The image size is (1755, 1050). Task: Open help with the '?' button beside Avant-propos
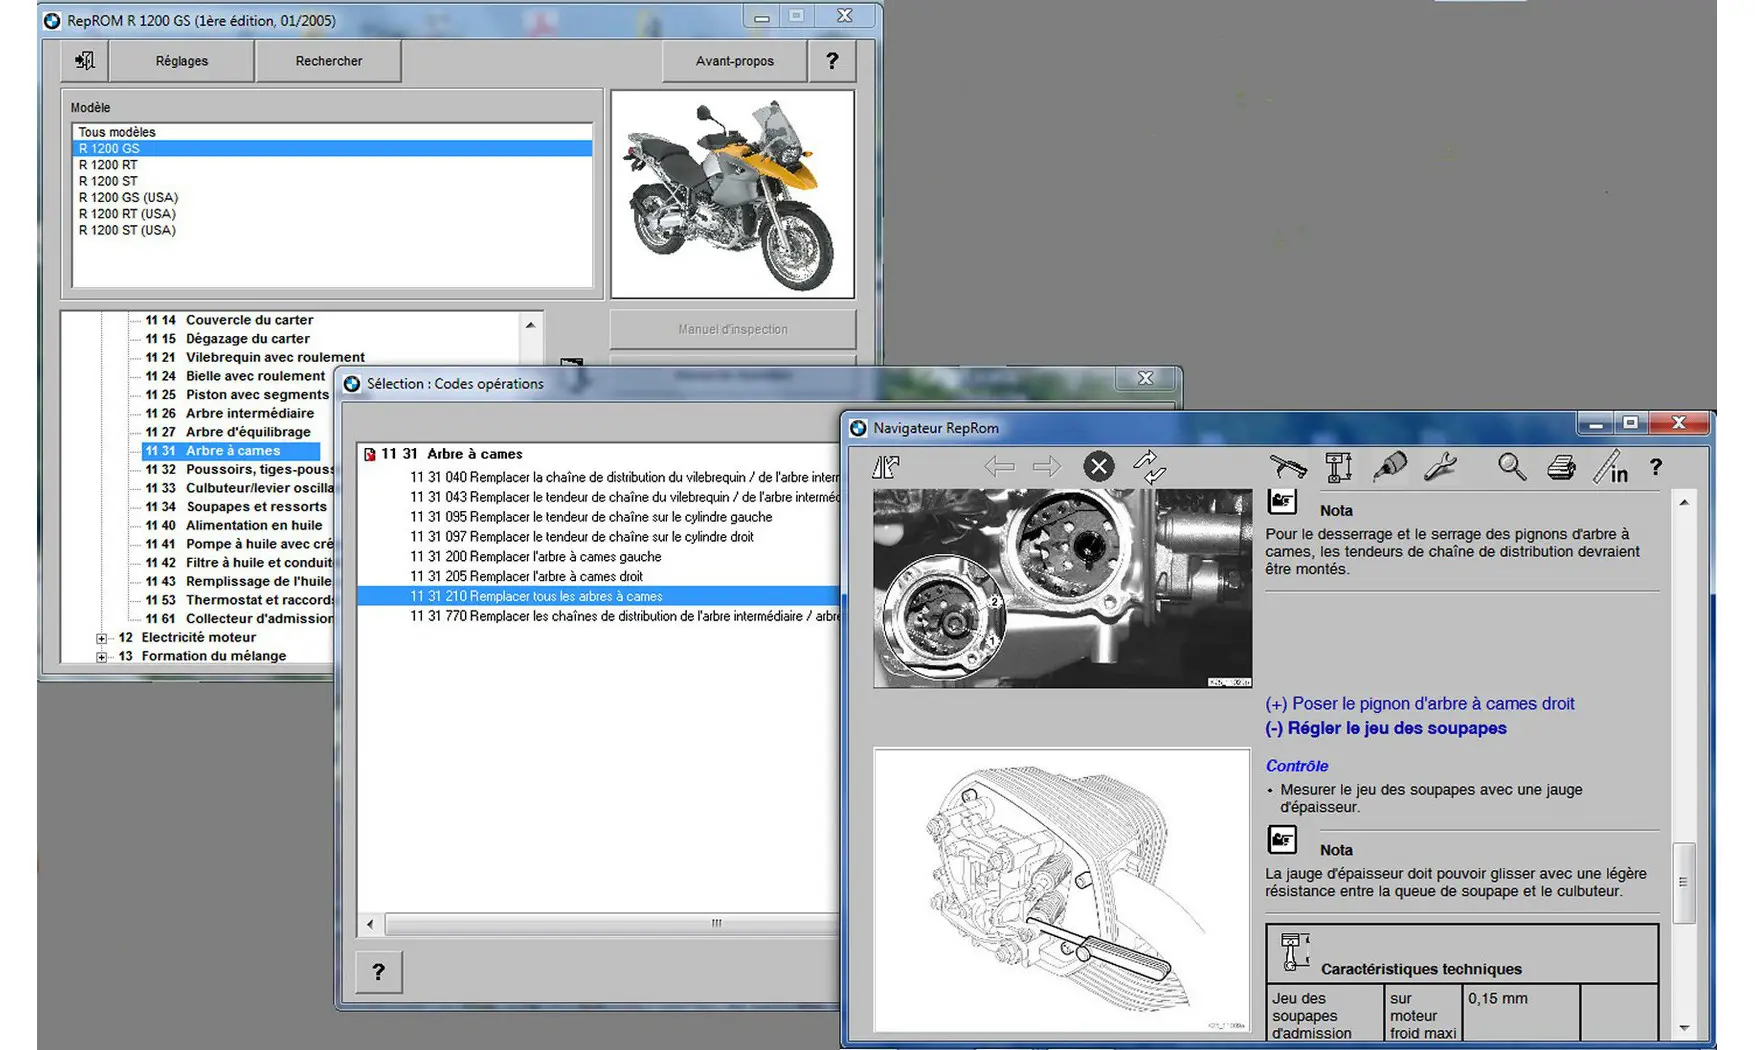(832, 61)
